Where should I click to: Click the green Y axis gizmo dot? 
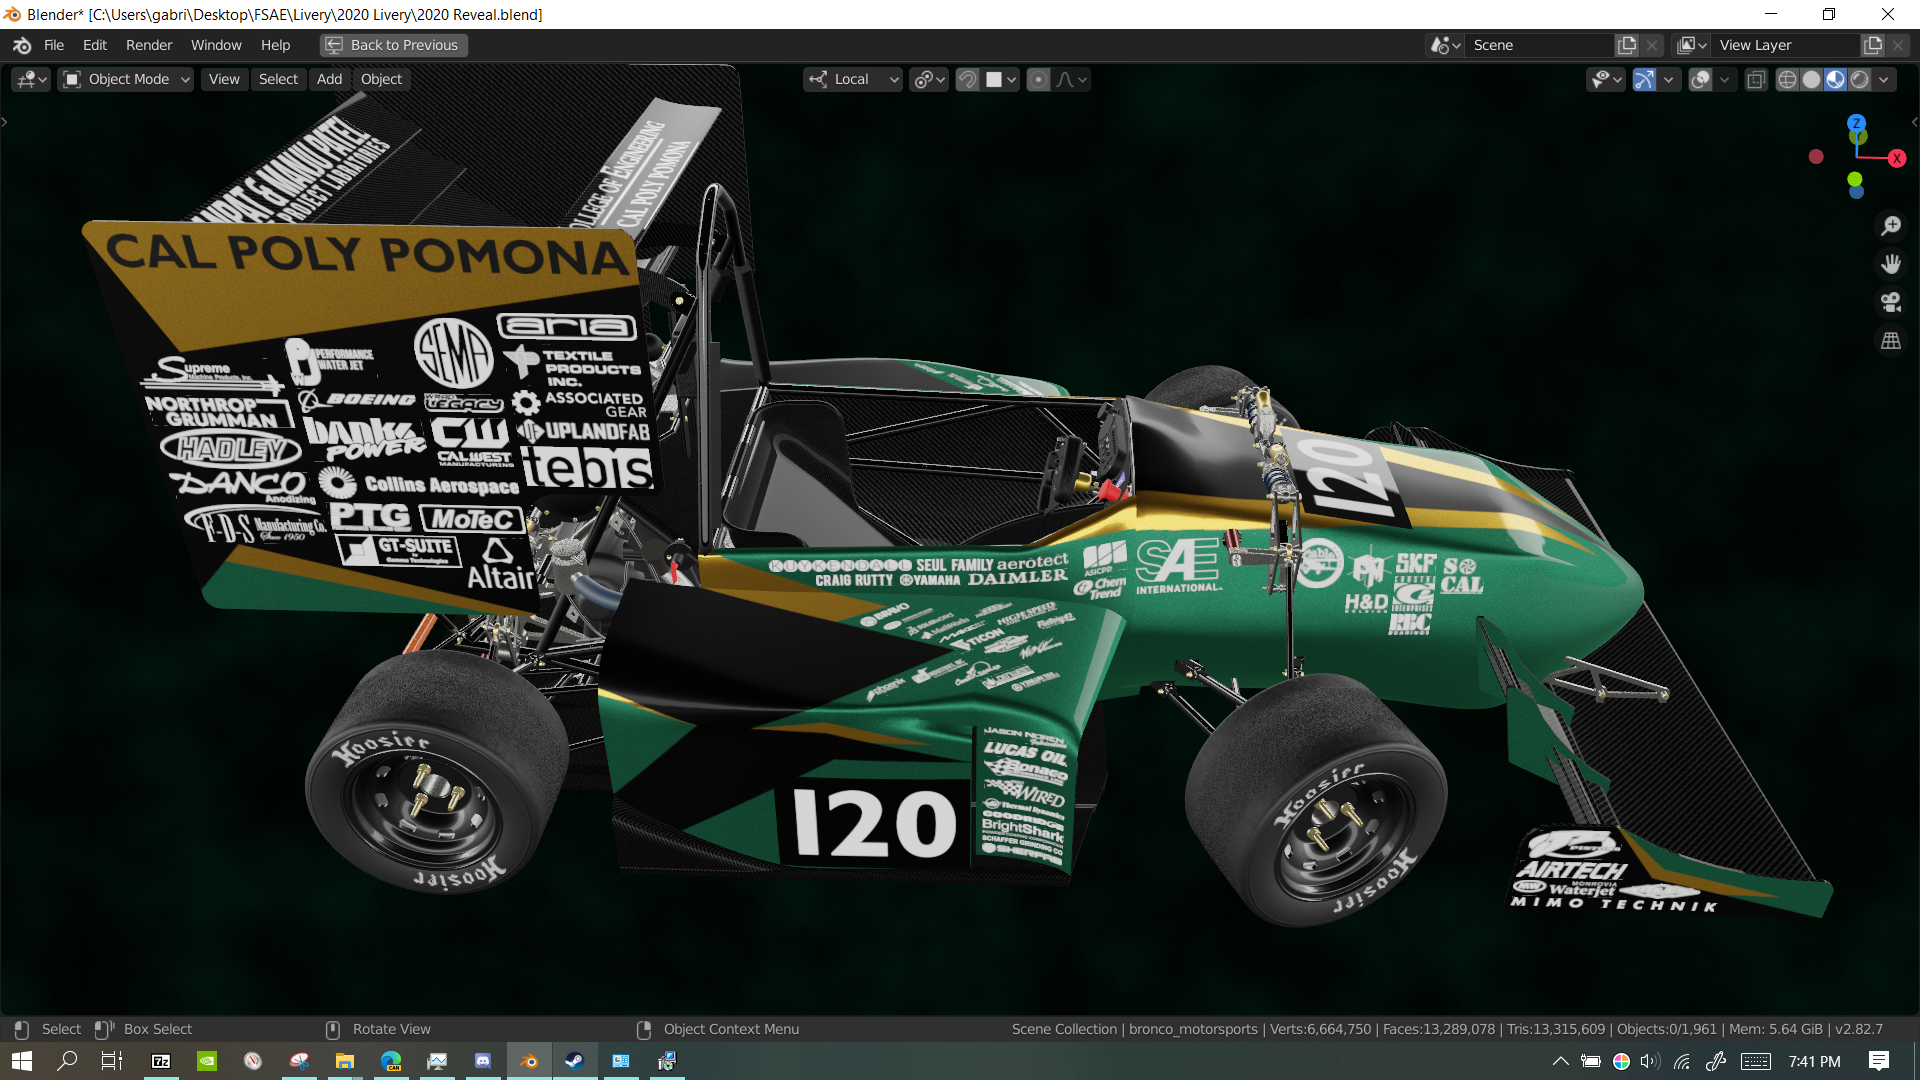[x=1855, y=179]
